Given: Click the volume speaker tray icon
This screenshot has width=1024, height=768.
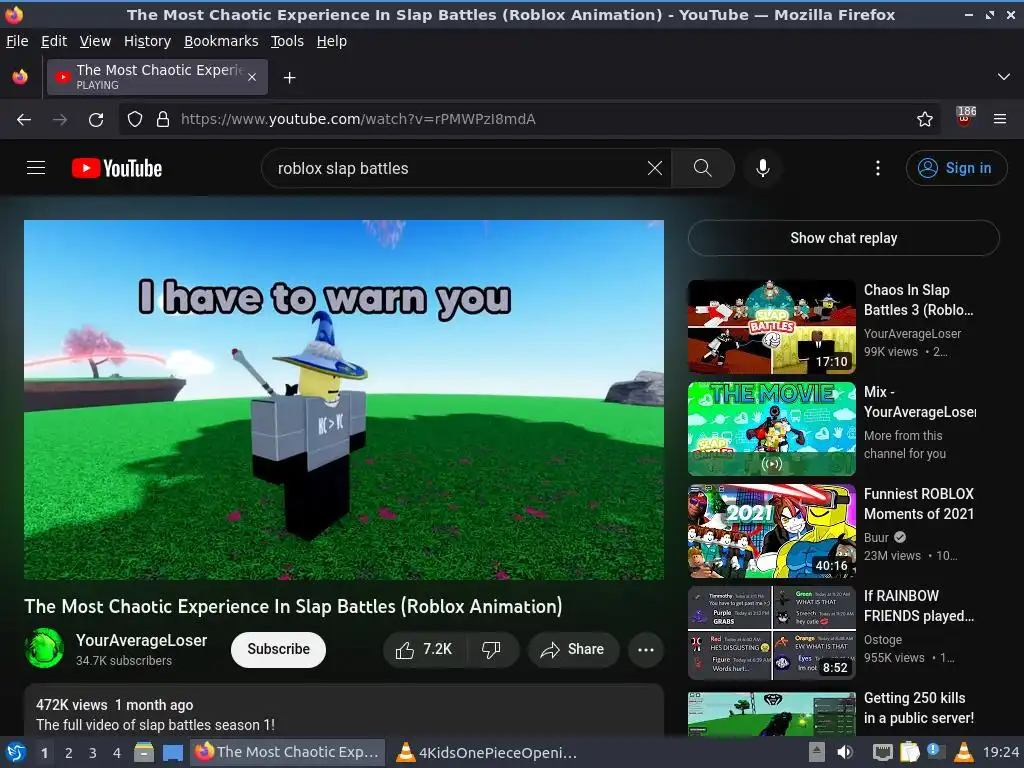Looking at the screenshot, I should pyautogui.click(x=845, y=752).
